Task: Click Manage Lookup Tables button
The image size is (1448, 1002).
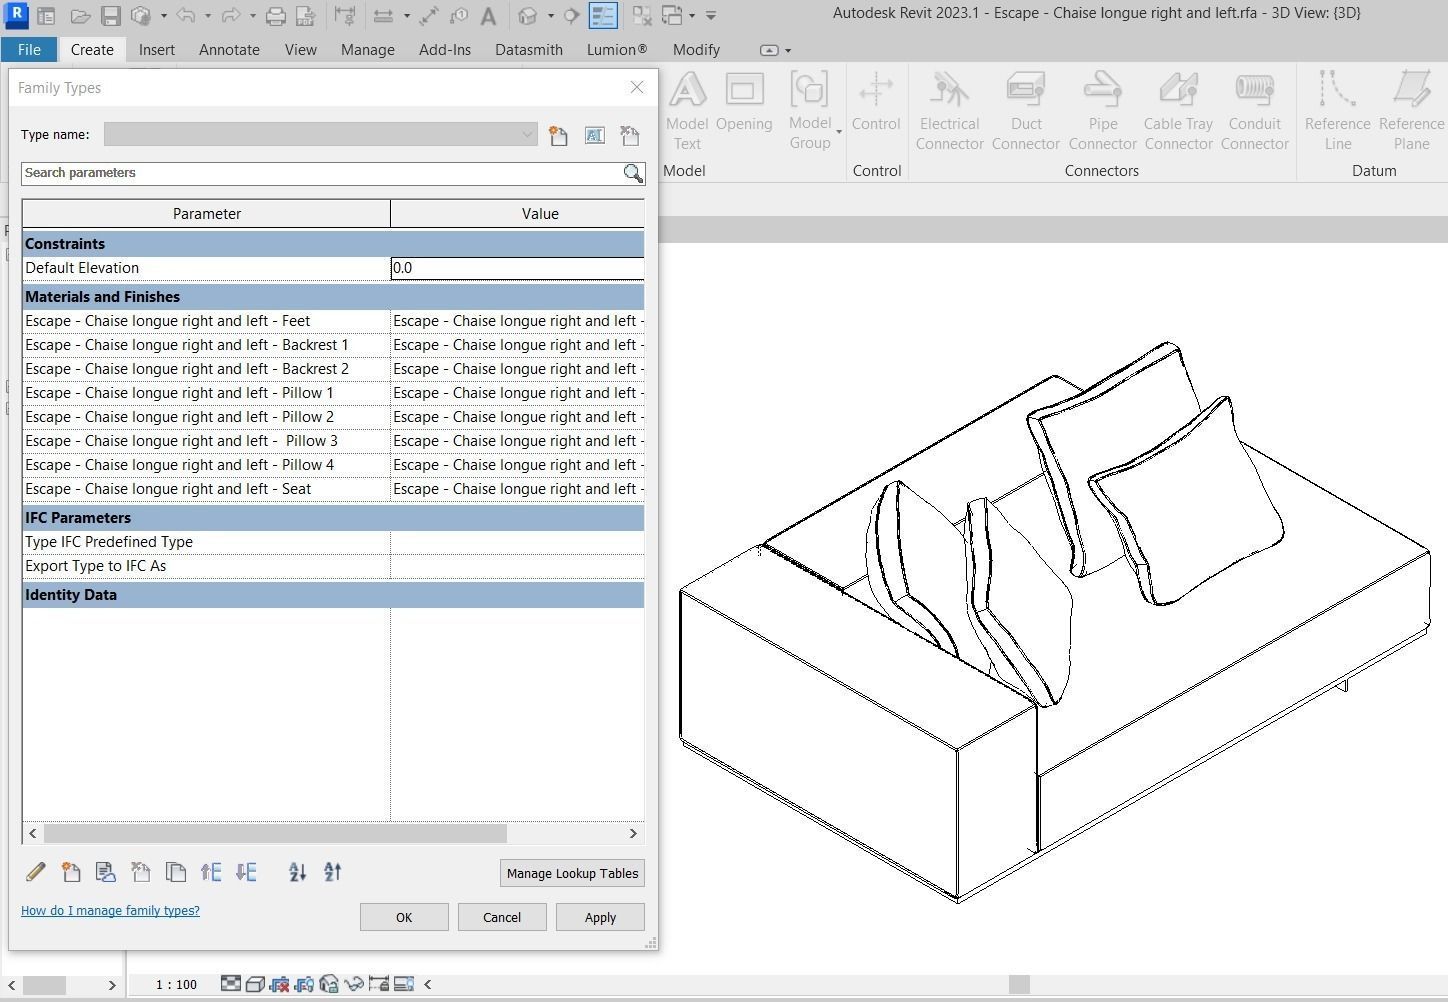Action: coord(572,873)
